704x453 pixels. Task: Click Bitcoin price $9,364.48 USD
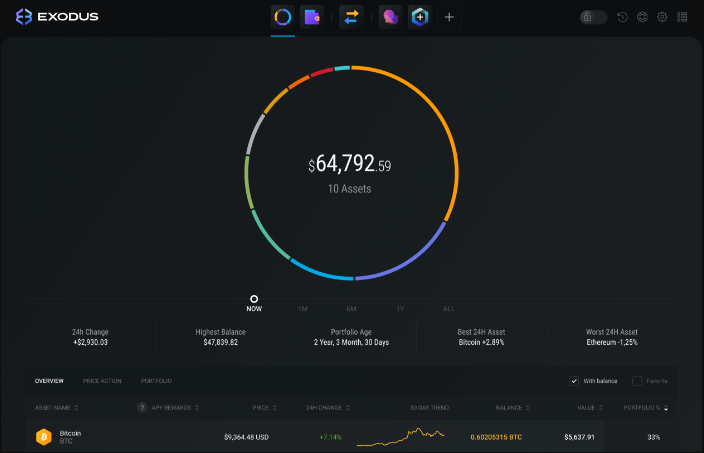tap(246, 437)
